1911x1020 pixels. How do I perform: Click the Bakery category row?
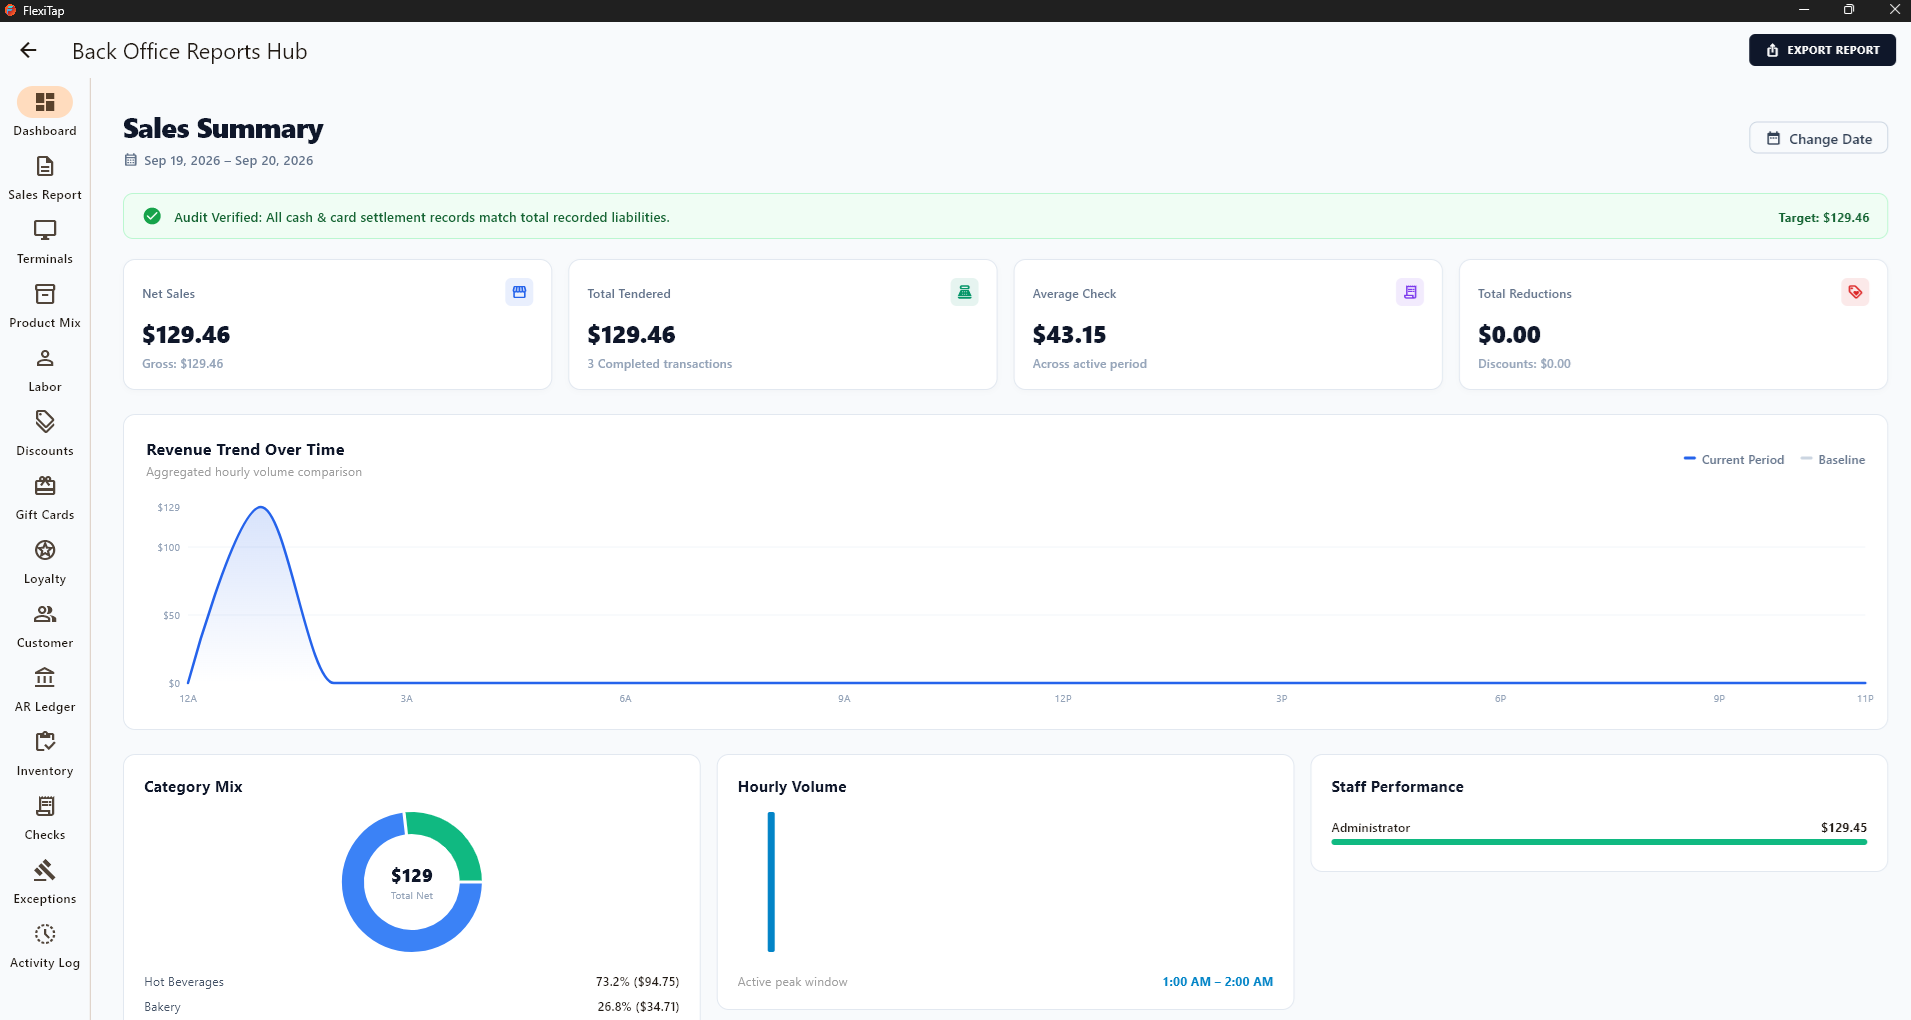pos(411,1007)
